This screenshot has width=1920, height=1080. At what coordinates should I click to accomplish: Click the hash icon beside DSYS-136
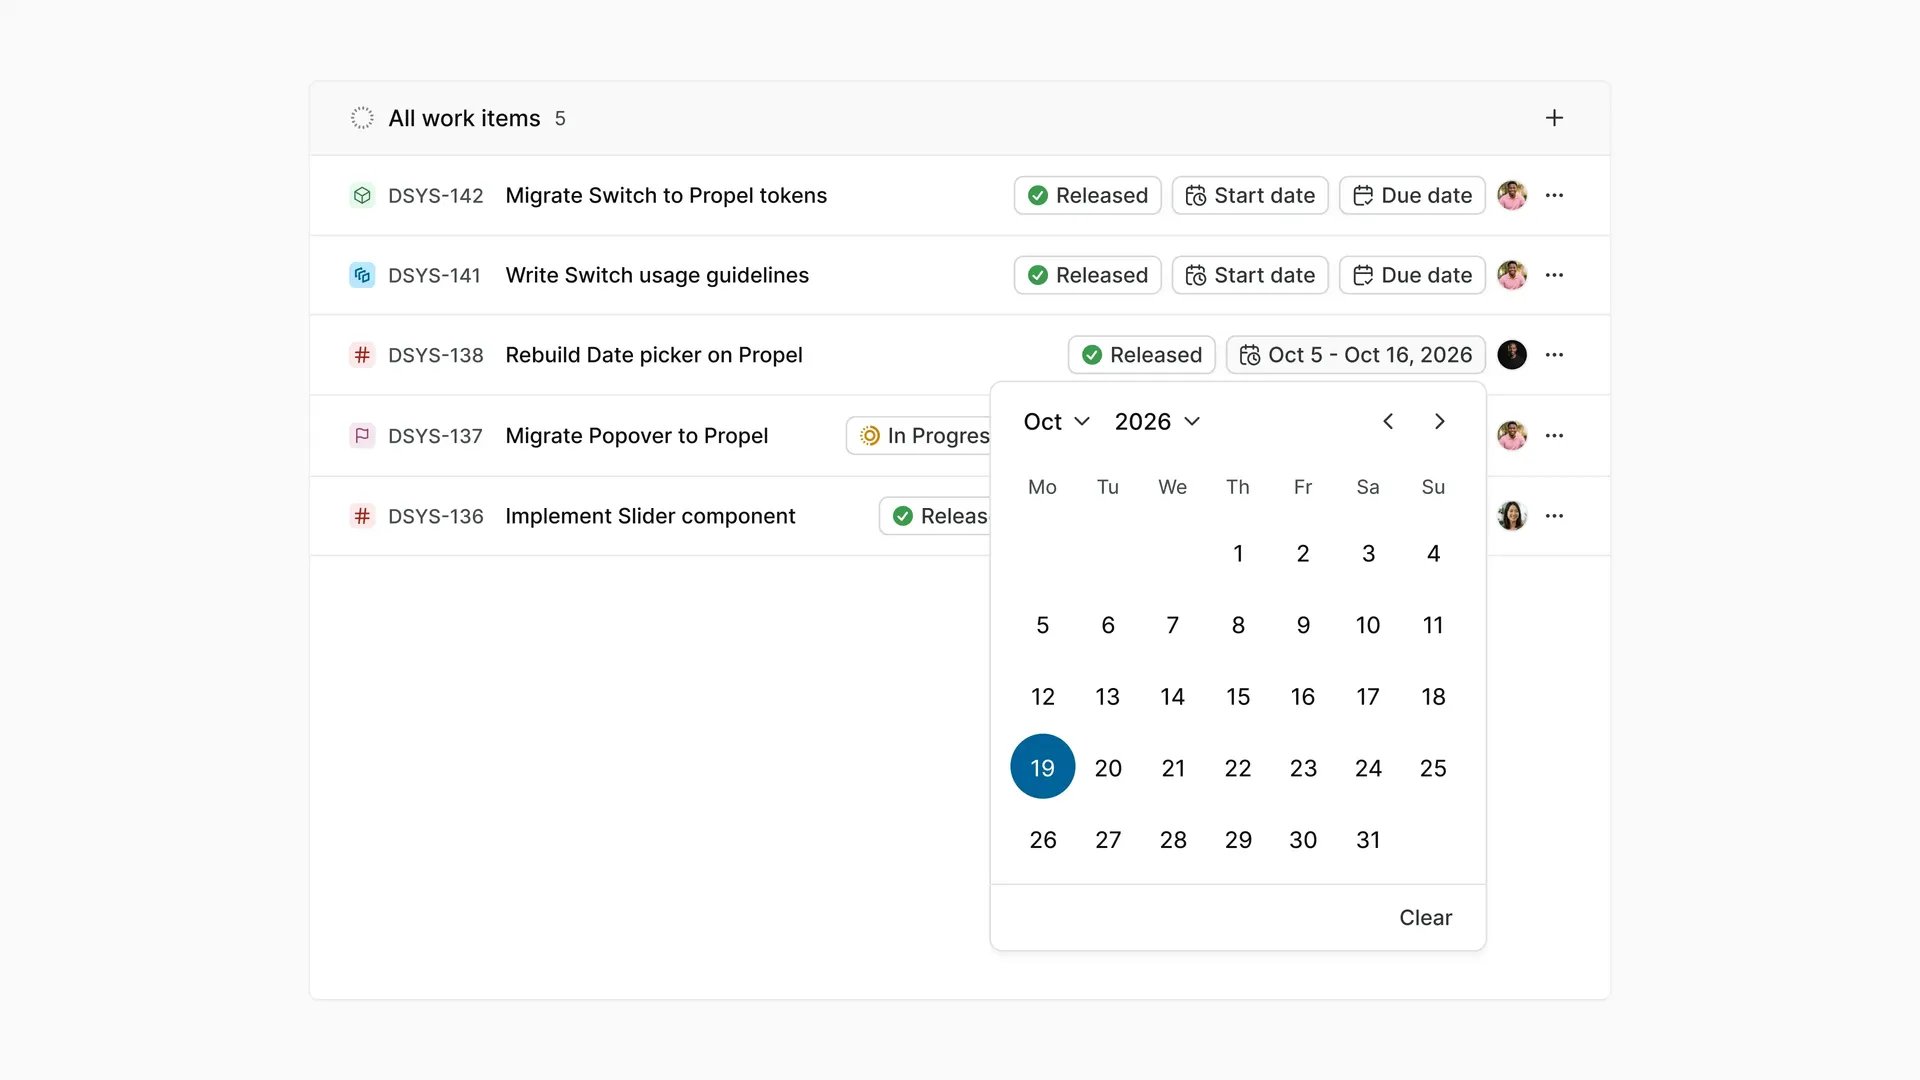click(x=362, y=516)
